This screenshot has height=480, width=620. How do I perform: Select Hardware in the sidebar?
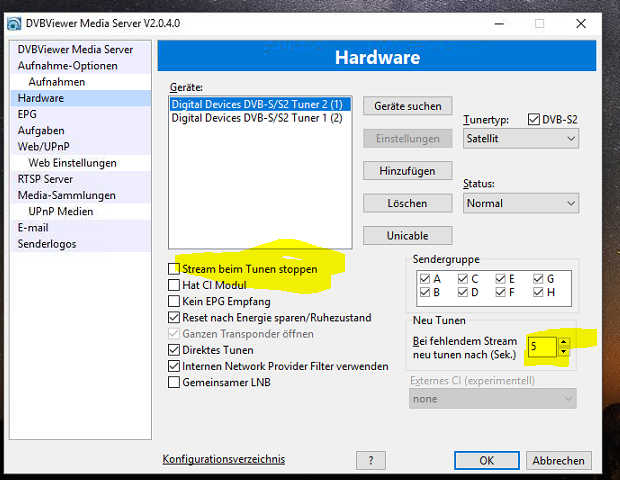point(80,98)
